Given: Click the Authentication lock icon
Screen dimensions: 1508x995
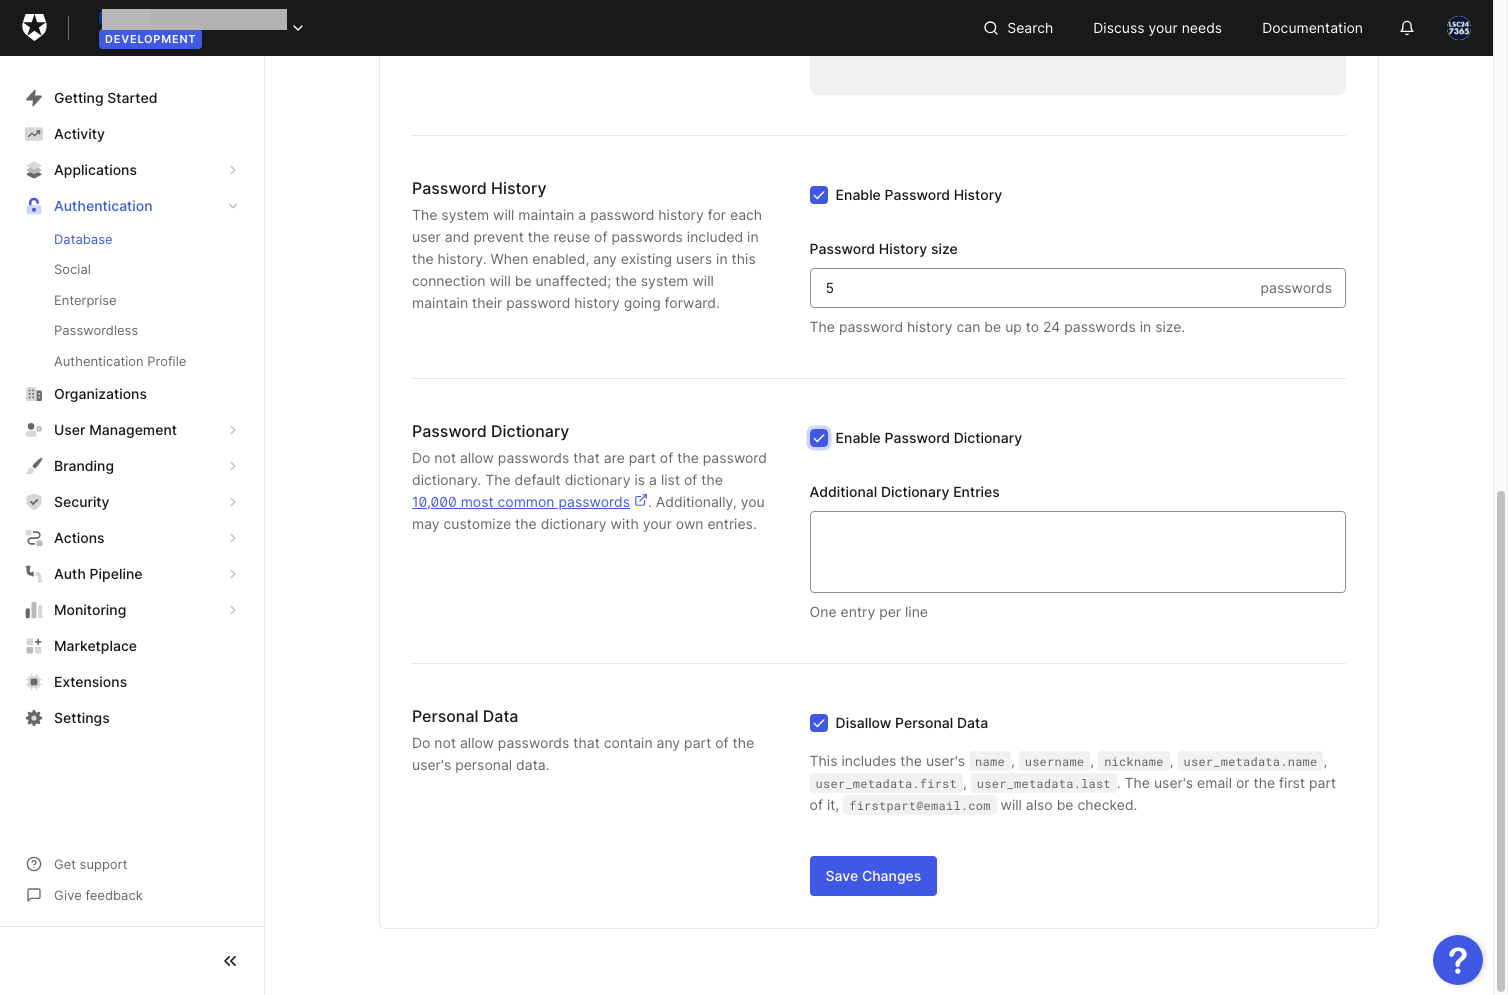Looking at the screenshot, I should pyautogui.click(x=34, y=206).
